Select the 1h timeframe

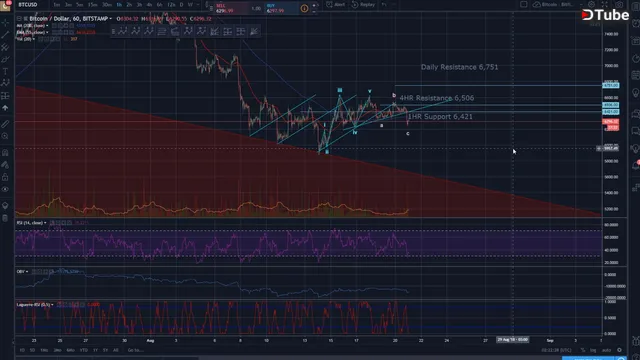pyautogui.click(x=119, y=5)
